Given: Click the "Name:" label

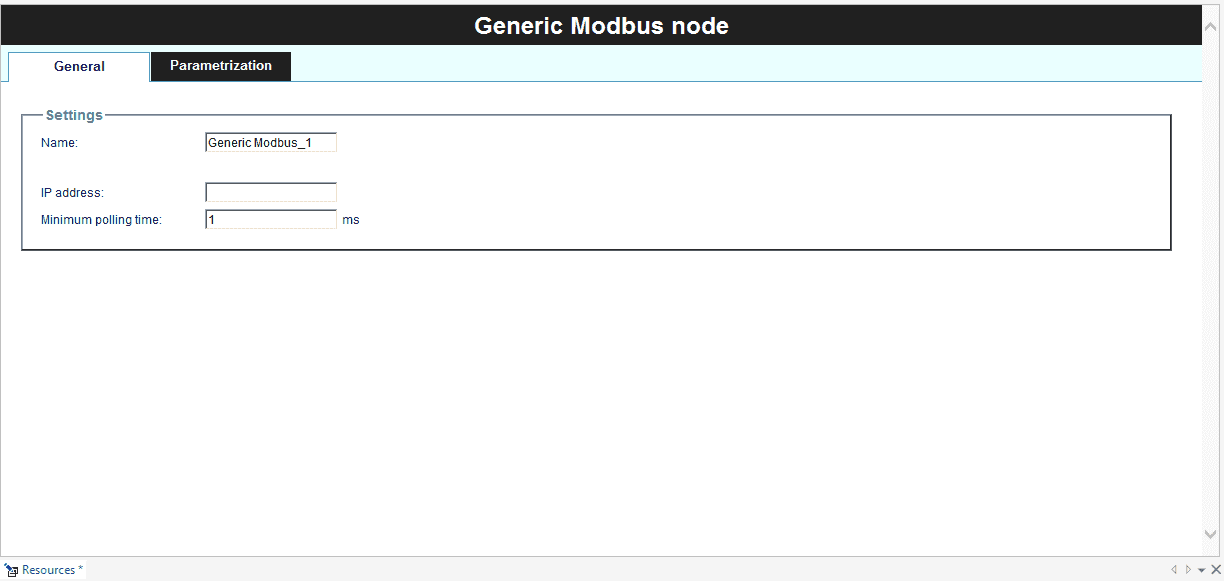Looking at the screenshot, I should pyautogui.click(x=59, y=143).
